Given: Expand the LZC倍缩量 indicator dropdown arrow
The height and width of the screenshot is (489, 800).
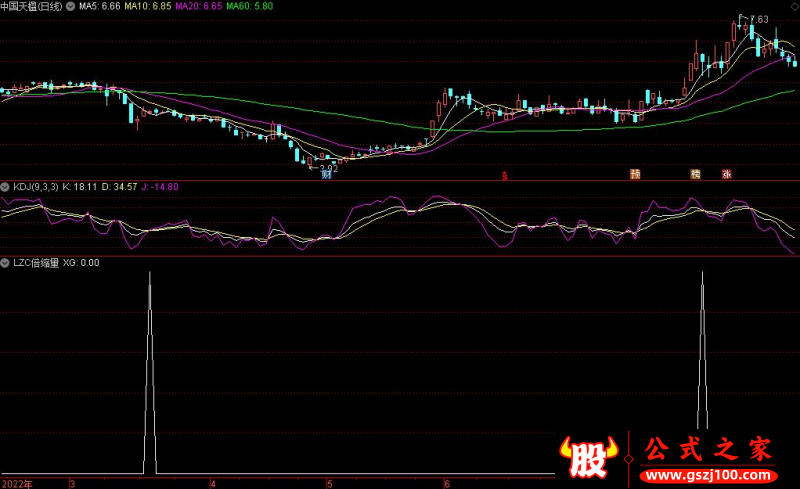Looking at the screenshot, I should tap(5, 263).
